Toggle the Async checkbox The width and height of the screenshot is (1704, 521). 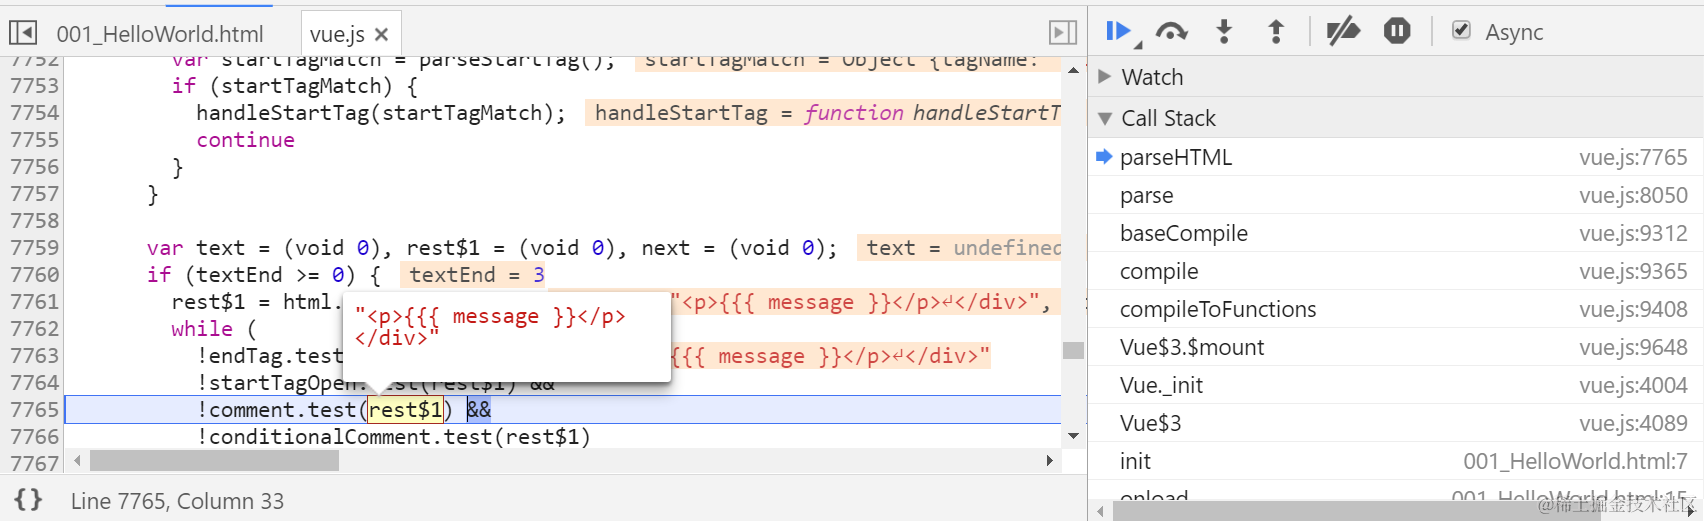1461,30
